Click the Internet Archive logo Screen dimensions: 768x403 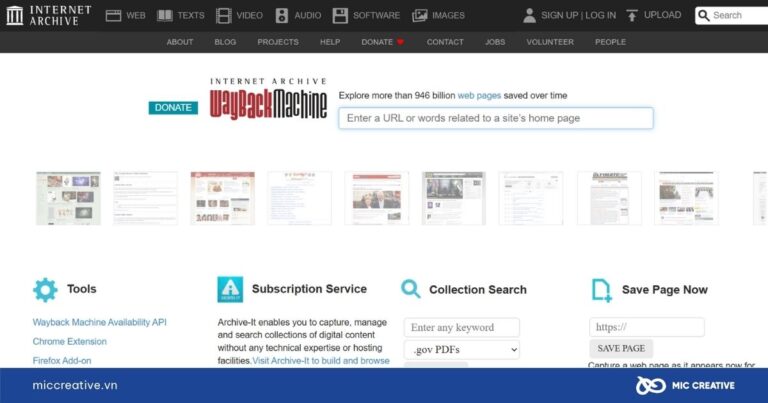coord(48,15)
